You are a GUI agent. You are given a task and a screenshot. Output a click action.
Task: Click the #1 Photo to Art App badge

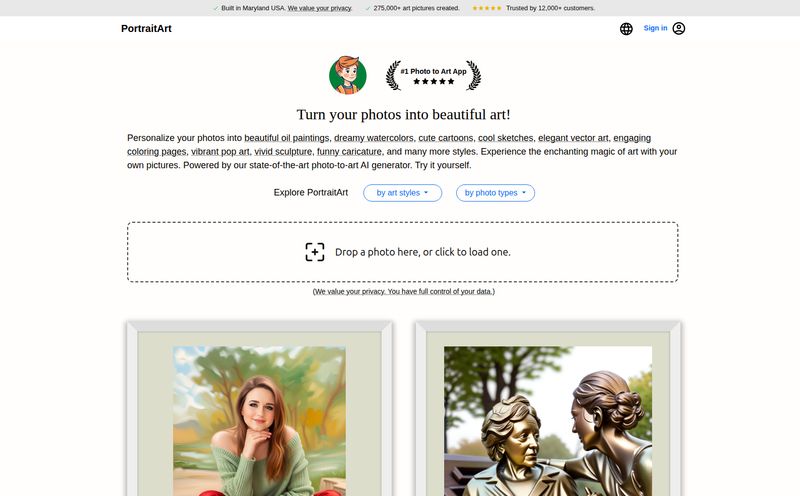(x=433, y=75)
